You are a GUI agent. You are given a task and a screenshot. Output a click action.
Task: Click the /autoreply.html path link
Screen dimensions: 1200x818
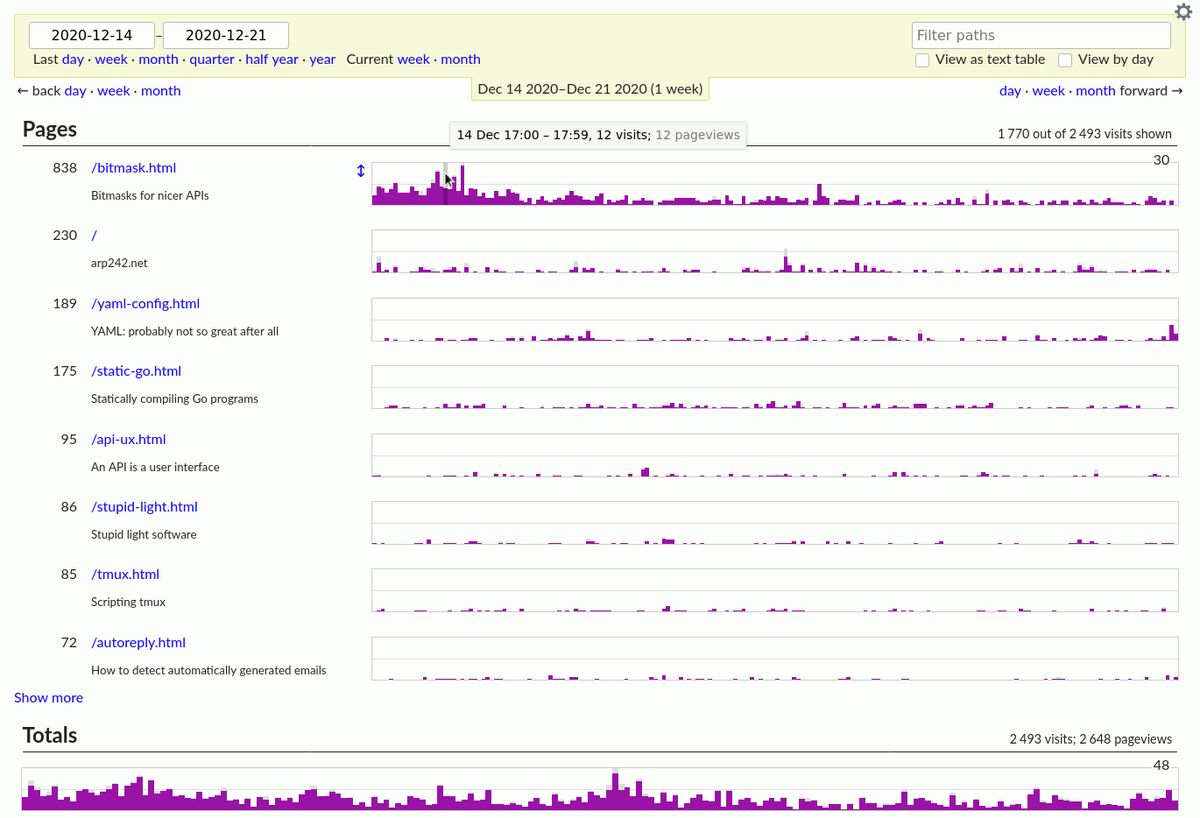coord(138,642)
